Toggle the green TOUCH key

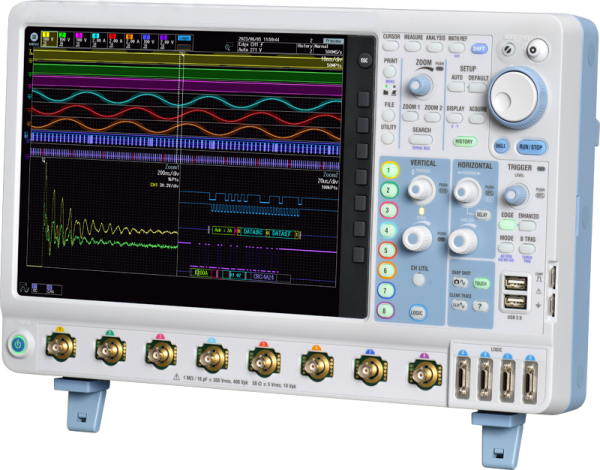point(481,284)
